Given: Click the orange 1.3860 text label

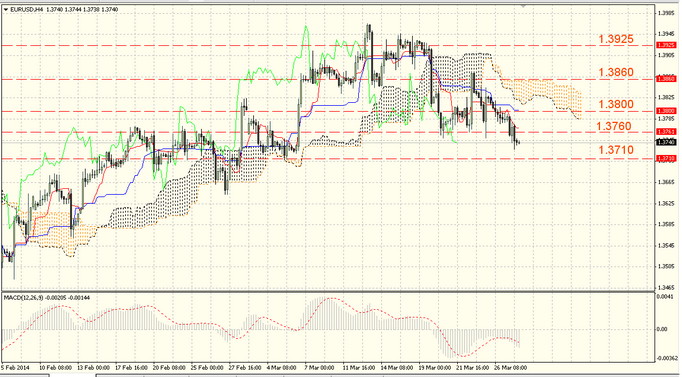Looking at the screenshot, I should [616, 72].
